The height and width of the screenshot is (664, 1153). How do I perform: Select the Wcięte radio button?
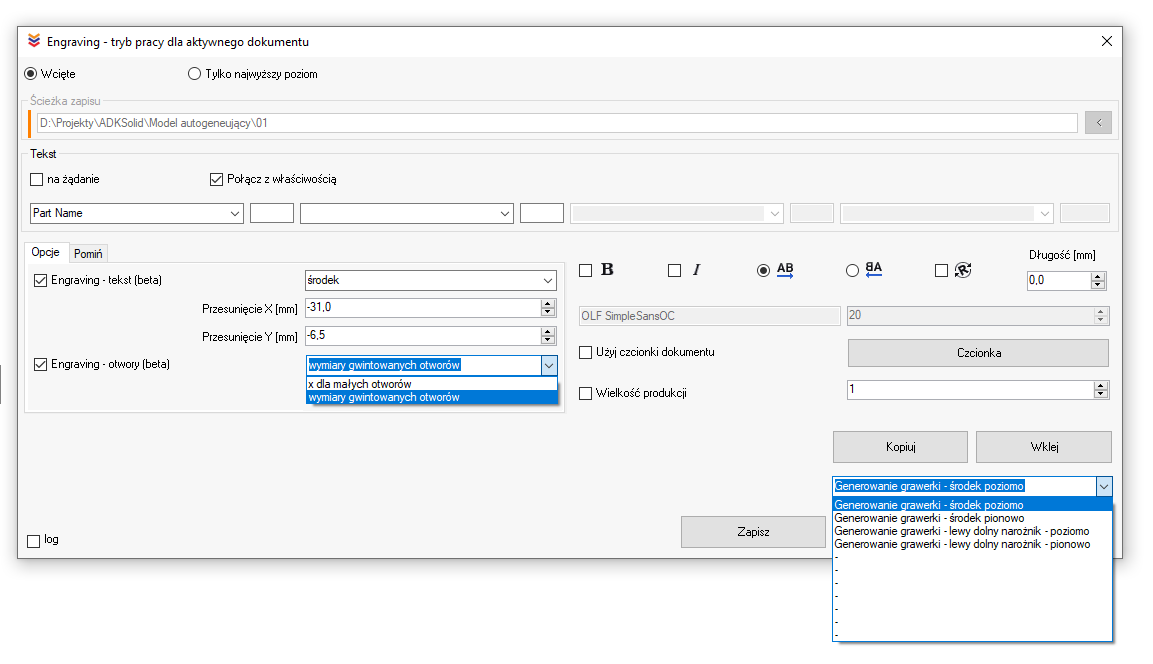[x=31, y=74]
